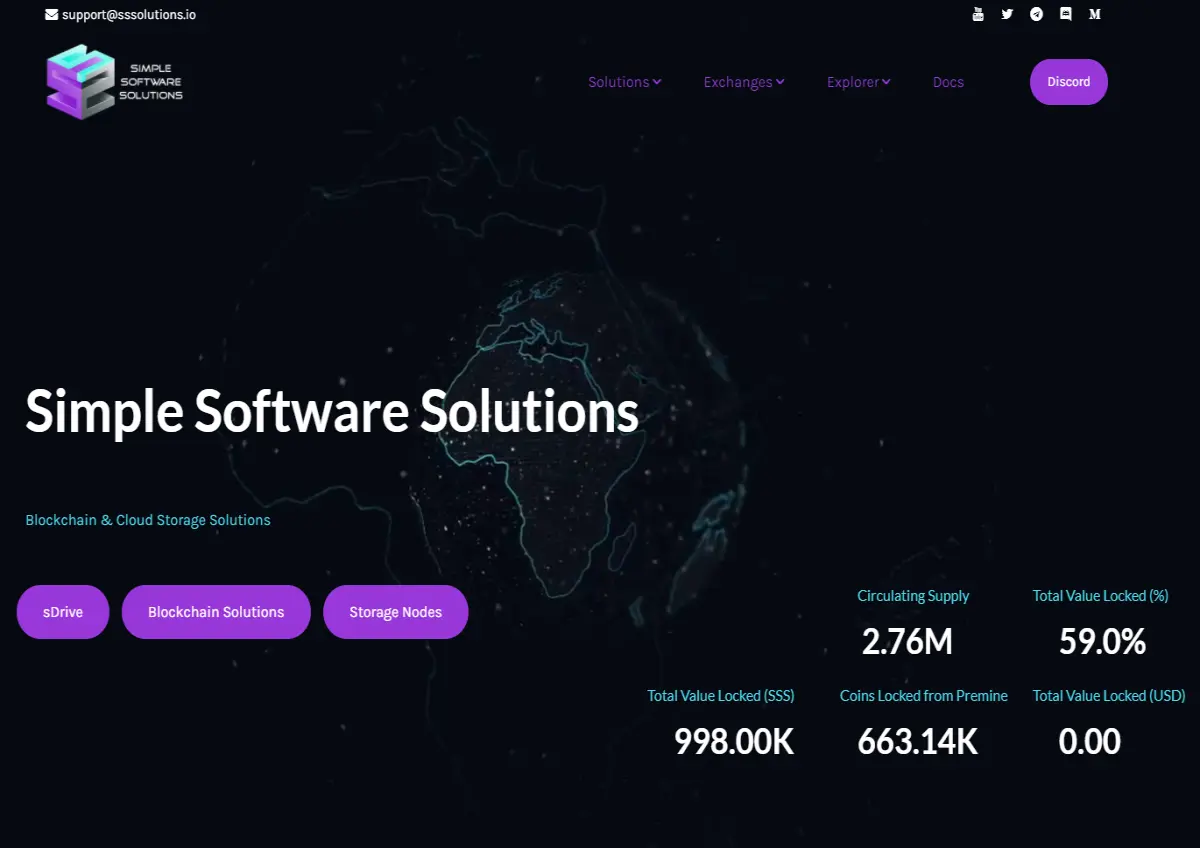1200x848 pixels.
Task: Open the YouTube social icon
Action: 978,14
